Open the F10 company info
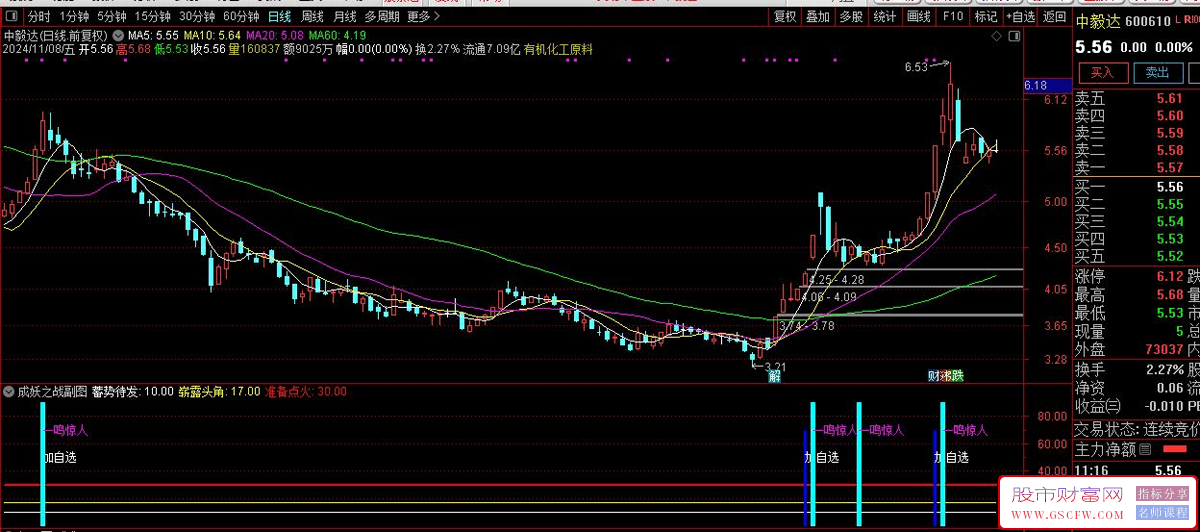Screen dimensions: 1200x532 [952, 17]
